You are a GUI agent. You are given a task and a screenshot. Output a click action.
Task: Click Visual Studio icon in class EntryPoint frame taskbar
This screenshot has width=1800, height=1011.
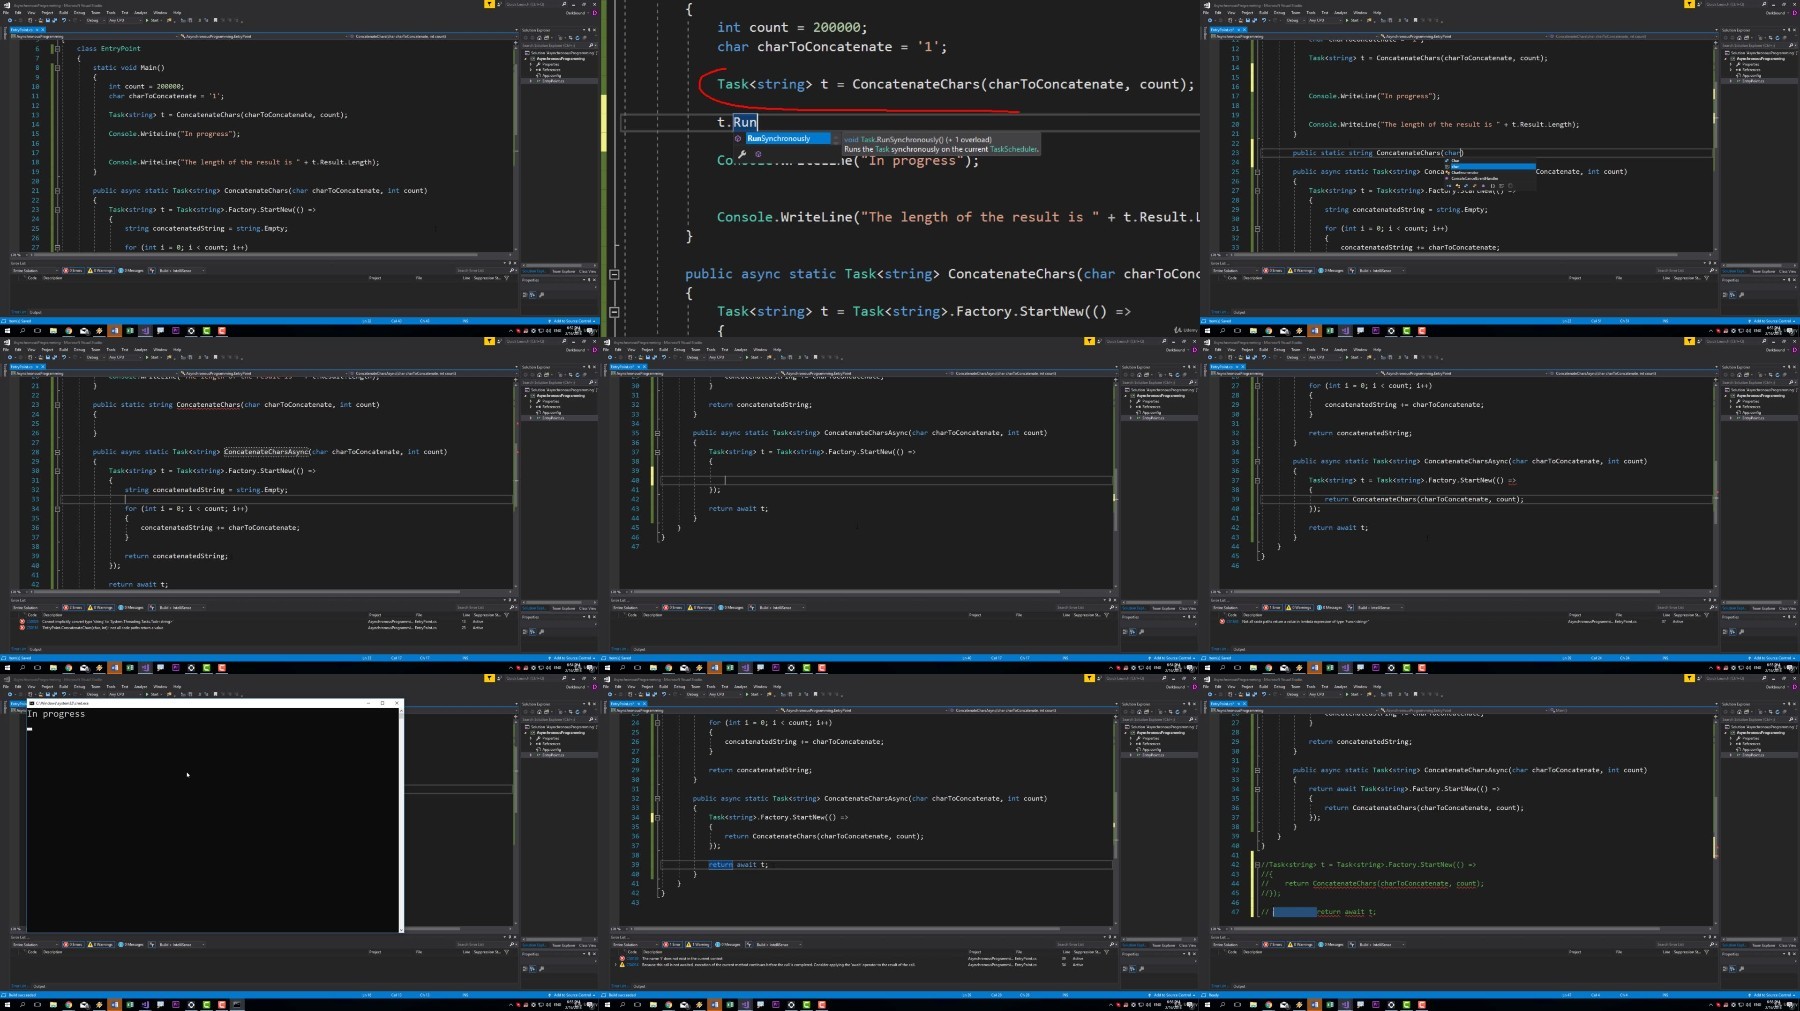(145, 331)
